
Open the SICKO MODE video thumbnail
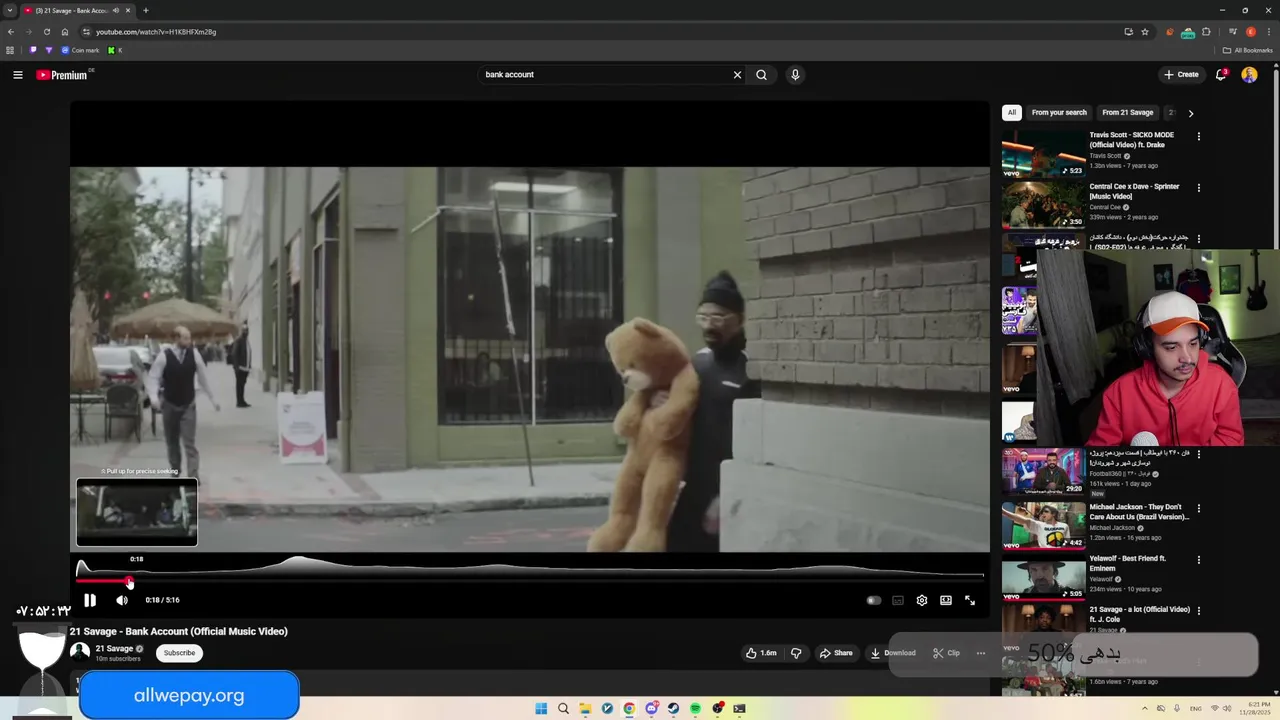coord(1043,153)
